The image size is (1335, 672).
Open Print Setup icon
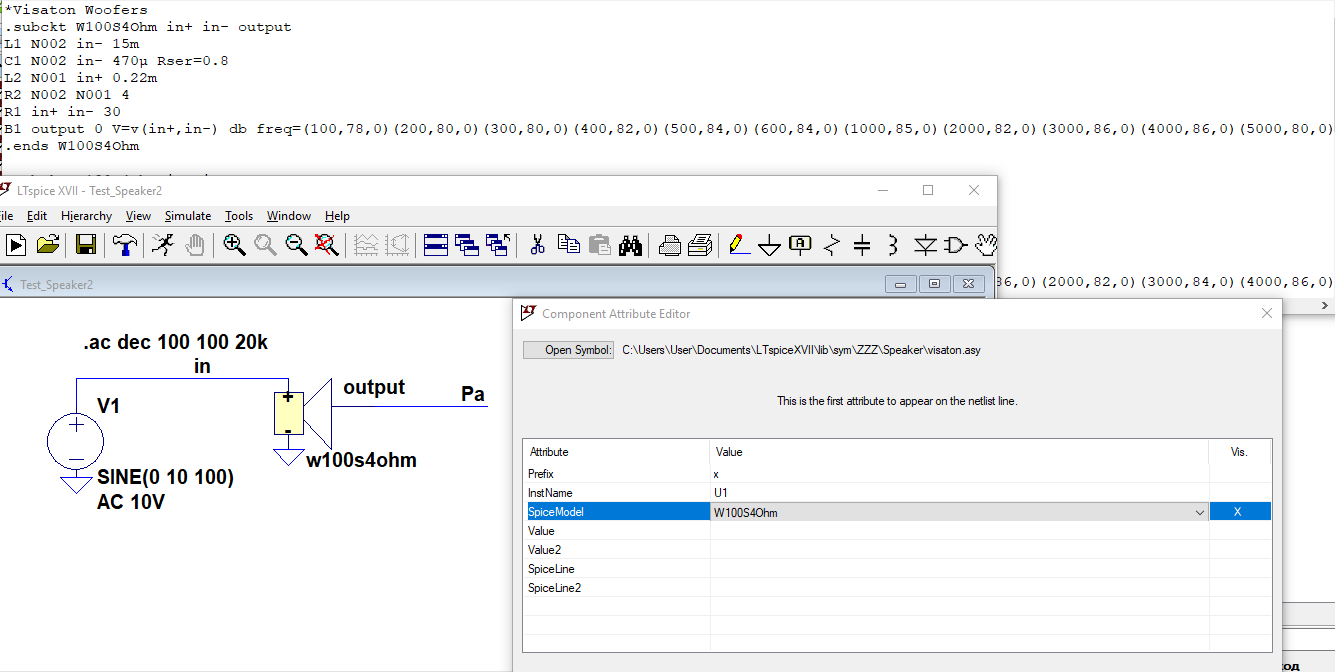tap(670, 244)
